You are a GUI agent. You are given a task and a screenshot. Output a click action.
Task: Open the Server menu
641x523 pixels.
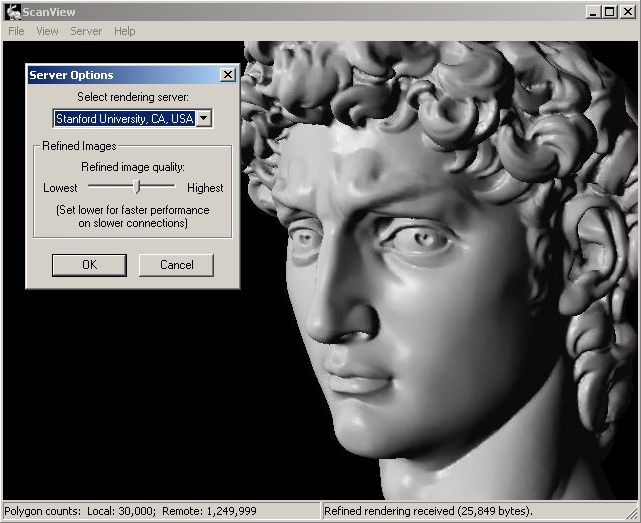click(86, 31)
